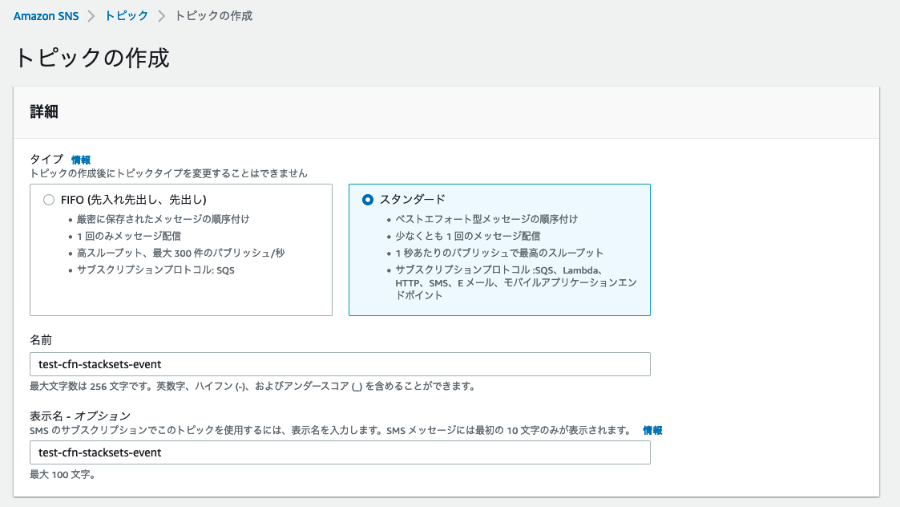Select the FIFO radio button
This screenshot has height=507, width=900.
click(49, 200)
